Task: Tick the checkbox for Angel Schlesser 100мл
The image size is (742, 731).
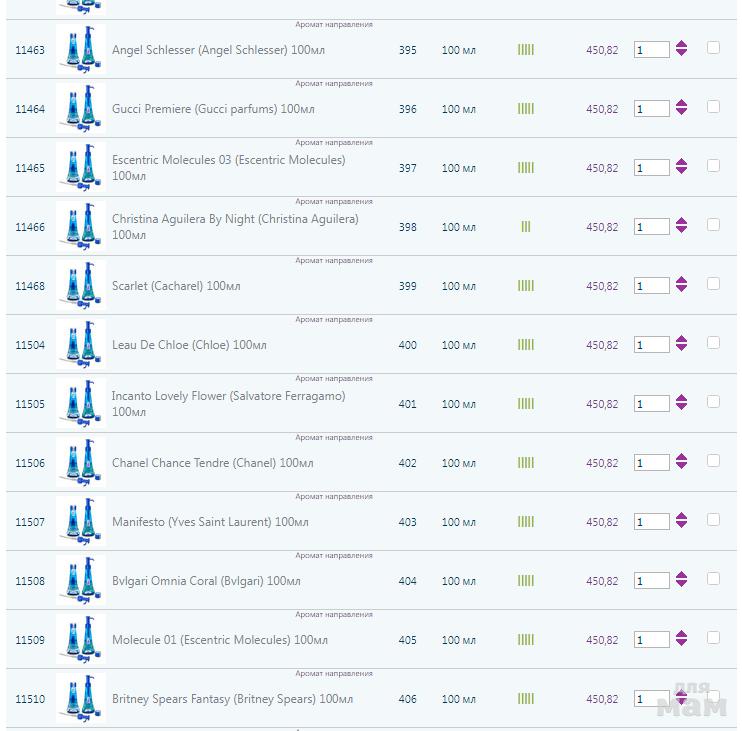Action: 713,47
